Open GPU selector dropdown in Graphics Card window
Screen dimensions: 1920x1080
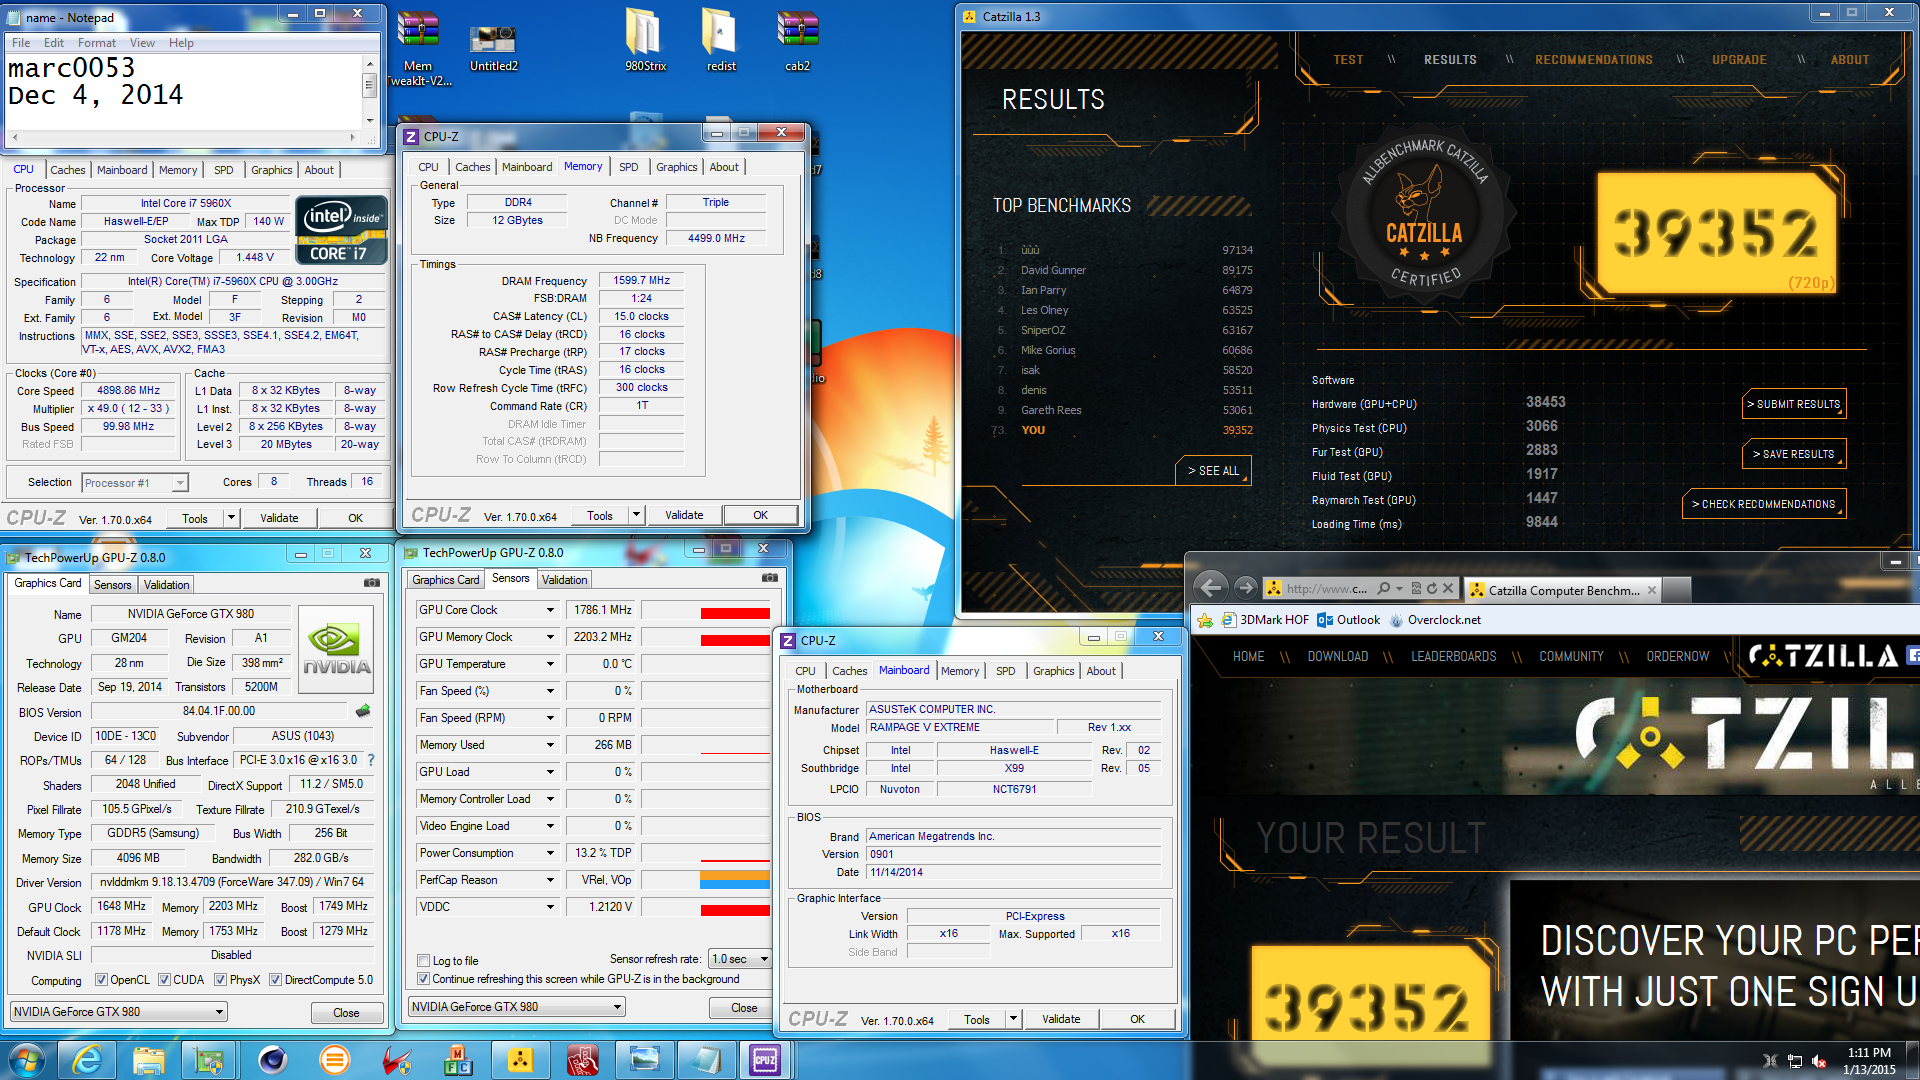click(119, 1012)
